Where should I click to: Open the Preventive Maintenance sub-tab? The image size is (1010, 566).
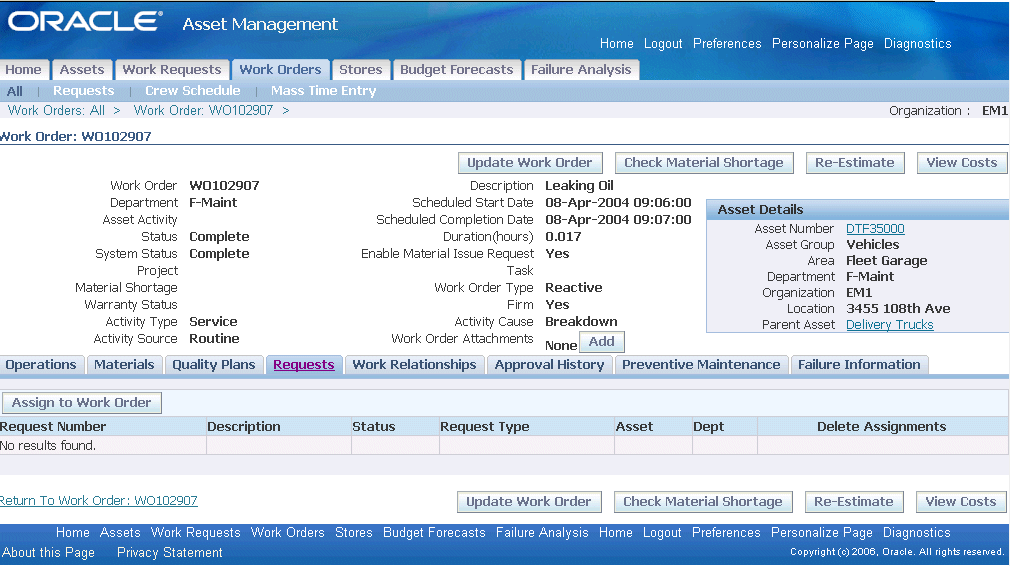(x=701, y=364)
